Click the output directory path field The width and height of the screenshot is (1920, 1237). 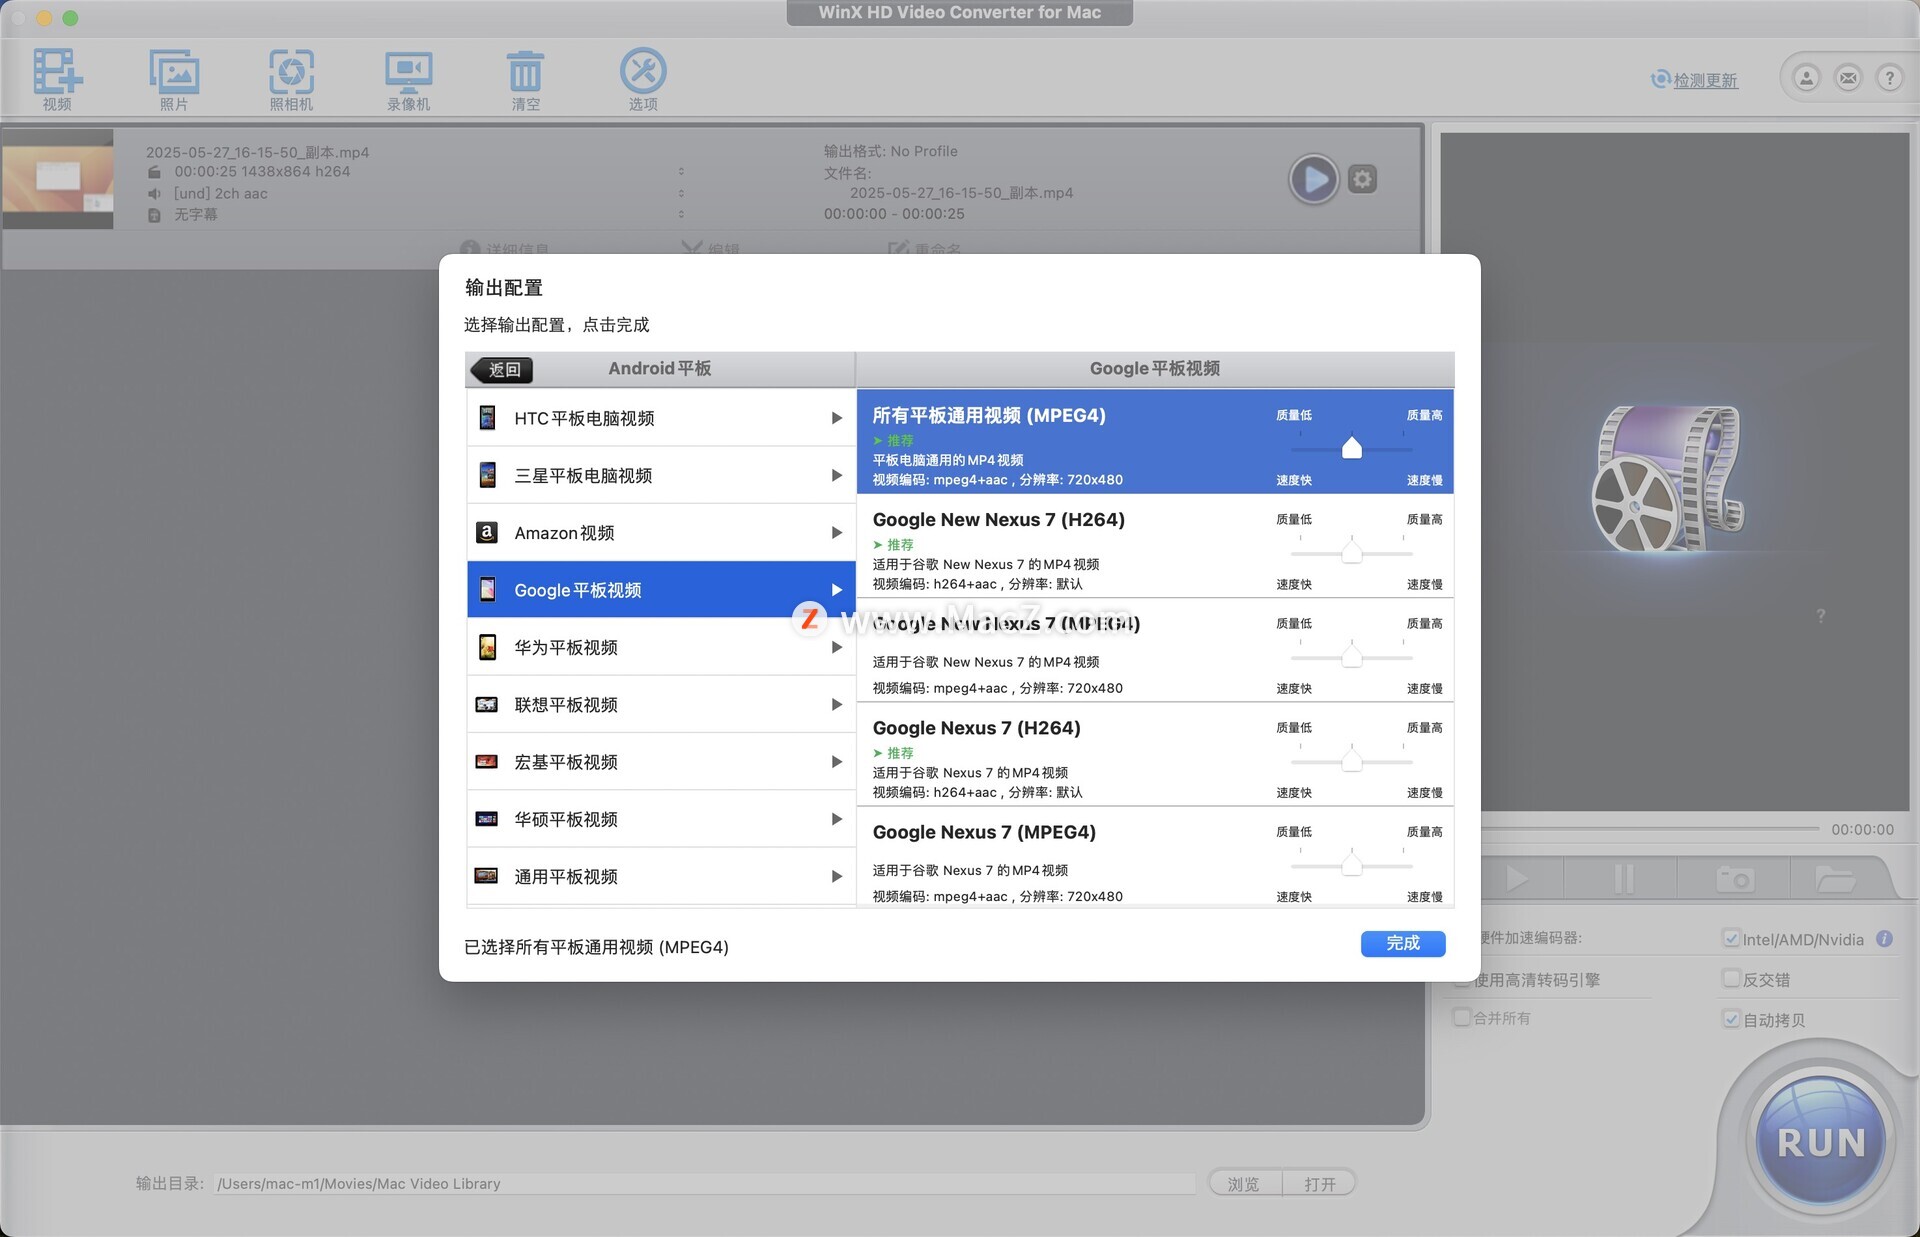coord(705,1183)
